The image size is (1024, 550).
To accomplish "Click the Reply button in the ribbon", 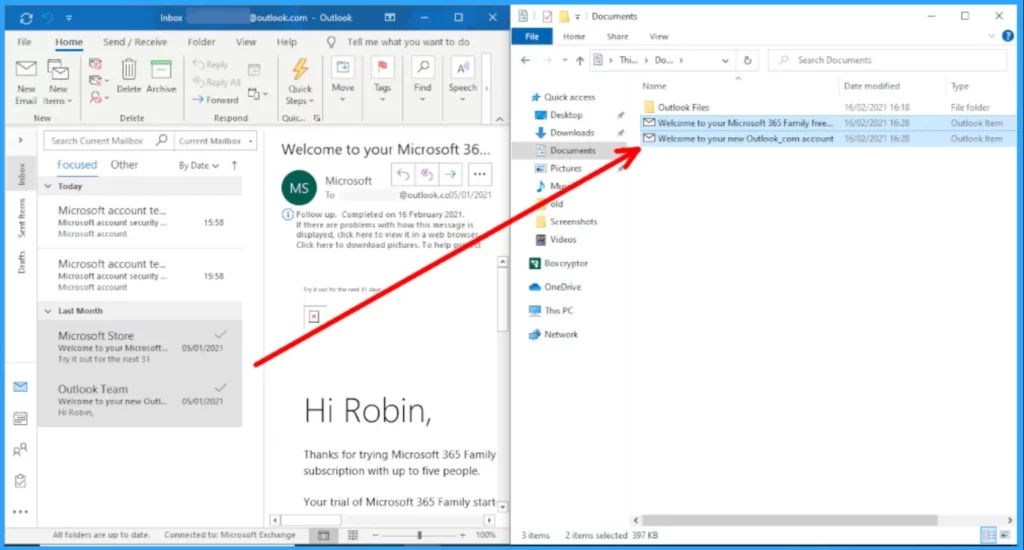I will coord(210,65).
